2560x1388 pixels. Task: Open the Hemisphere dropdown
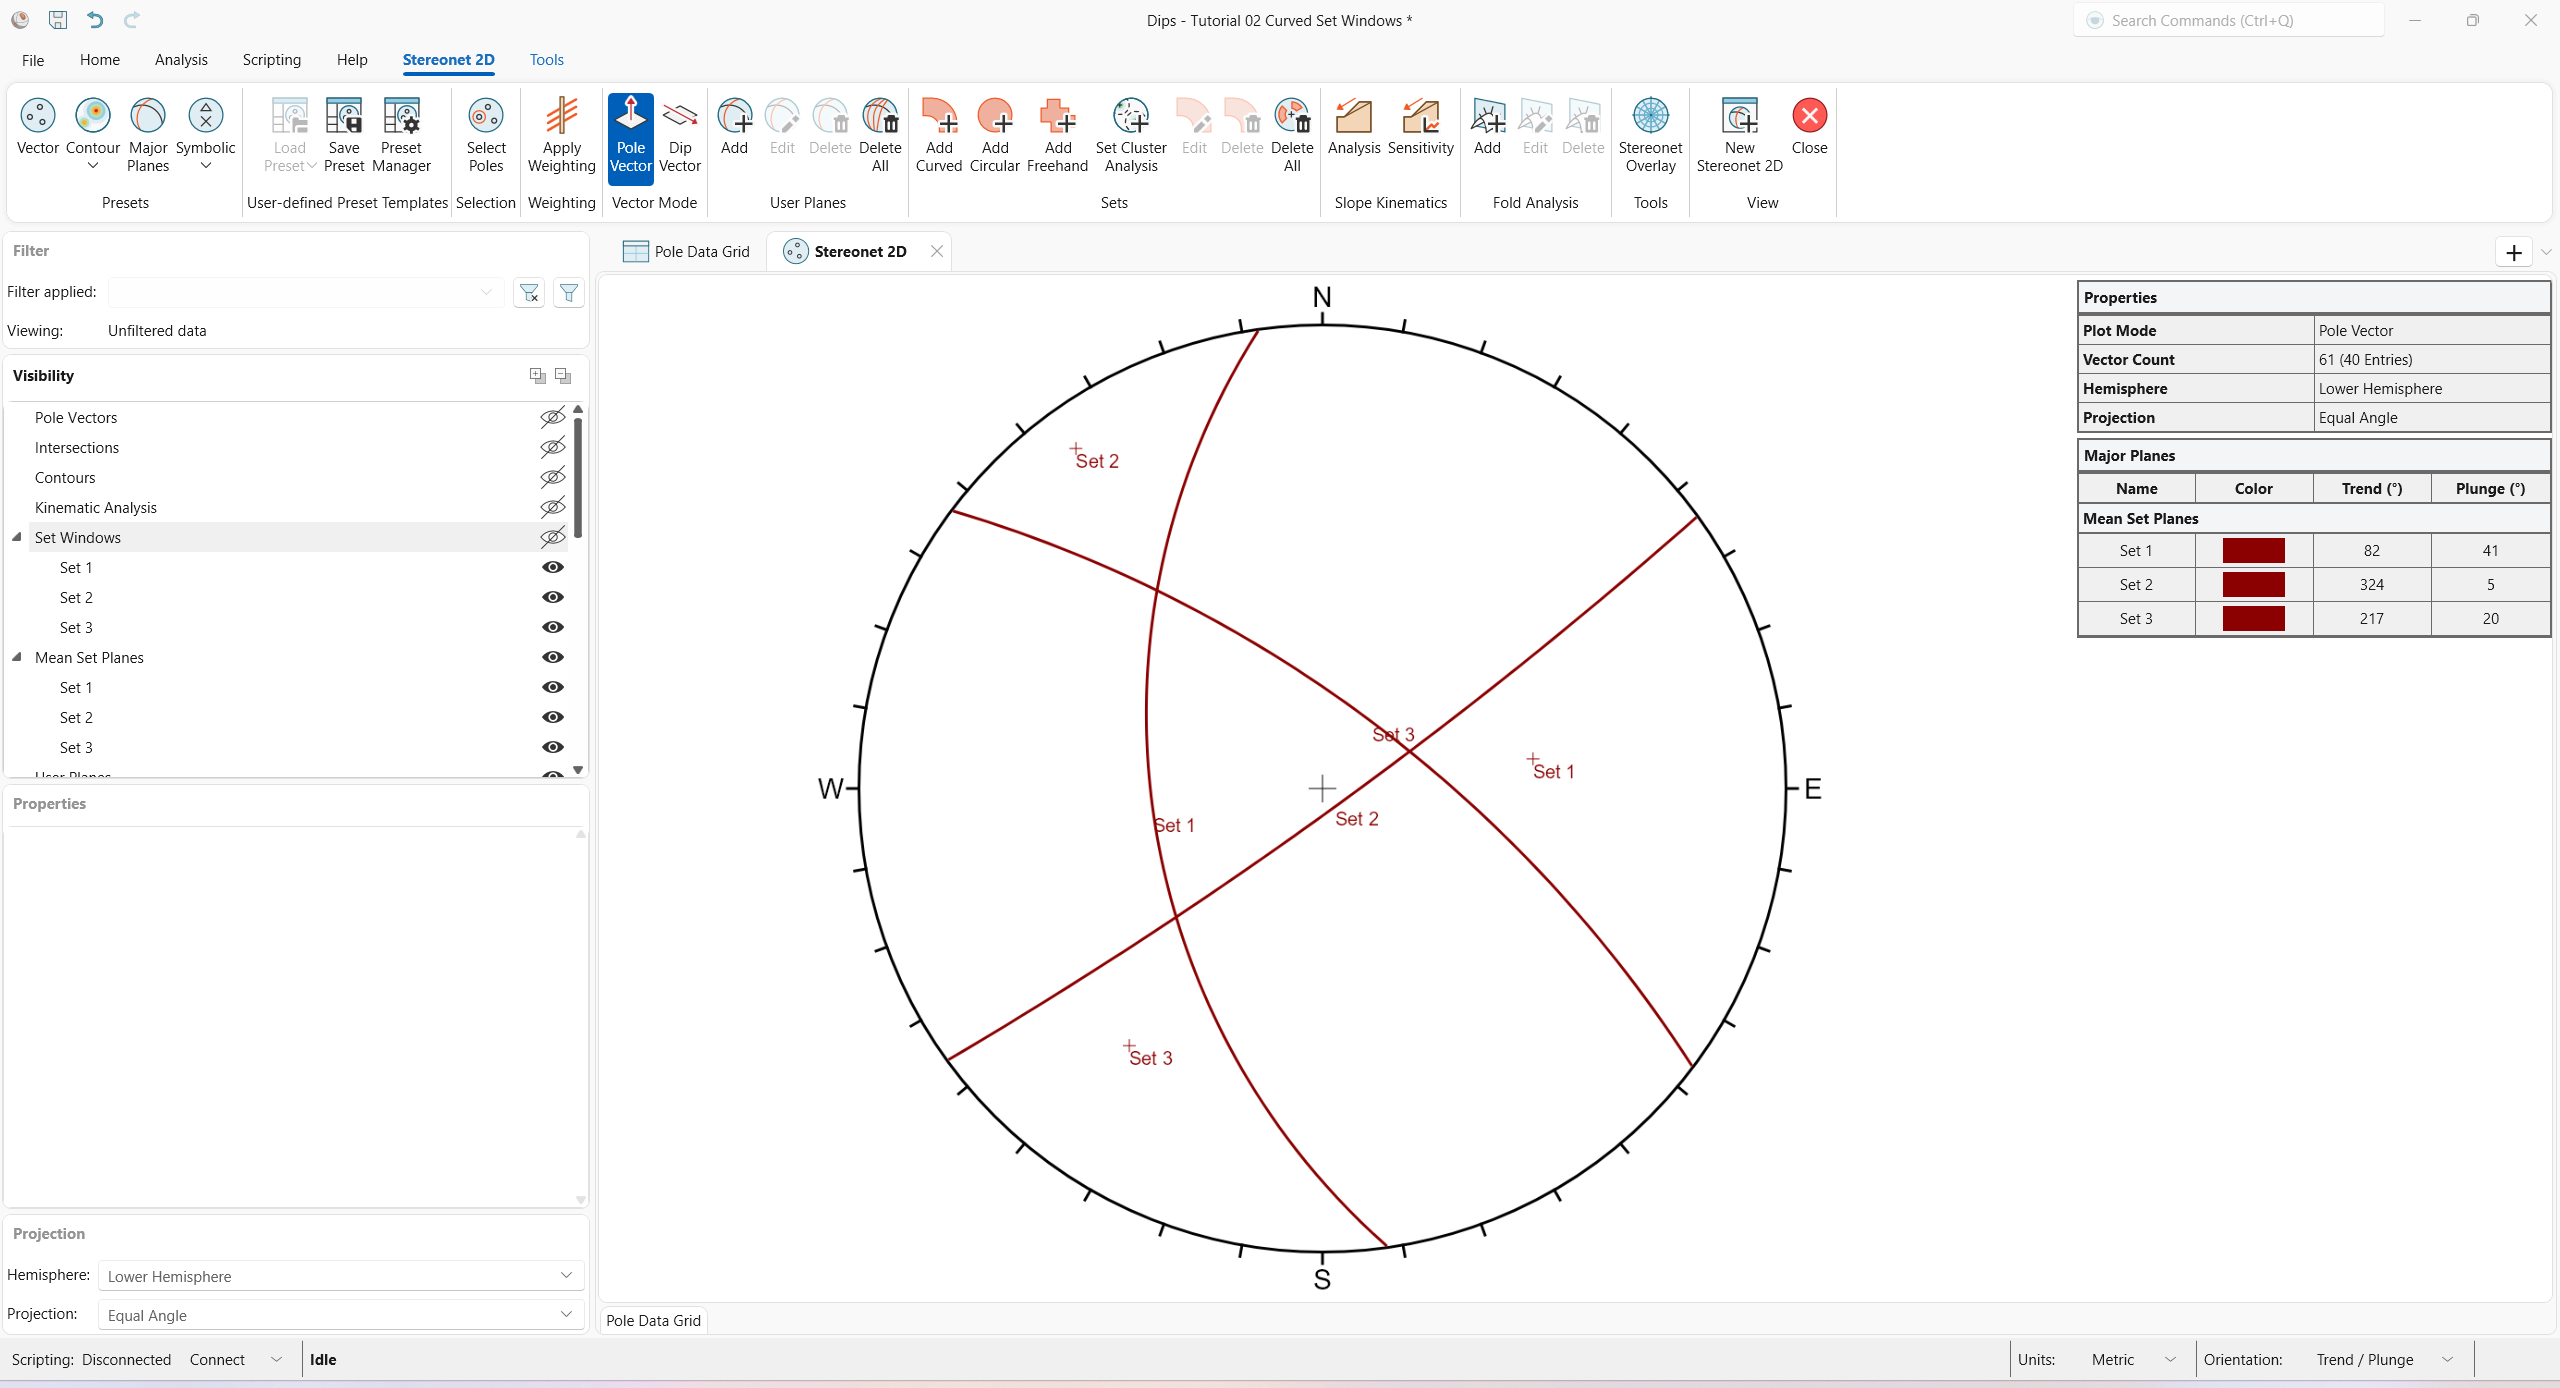click(x=566, y=1276)
